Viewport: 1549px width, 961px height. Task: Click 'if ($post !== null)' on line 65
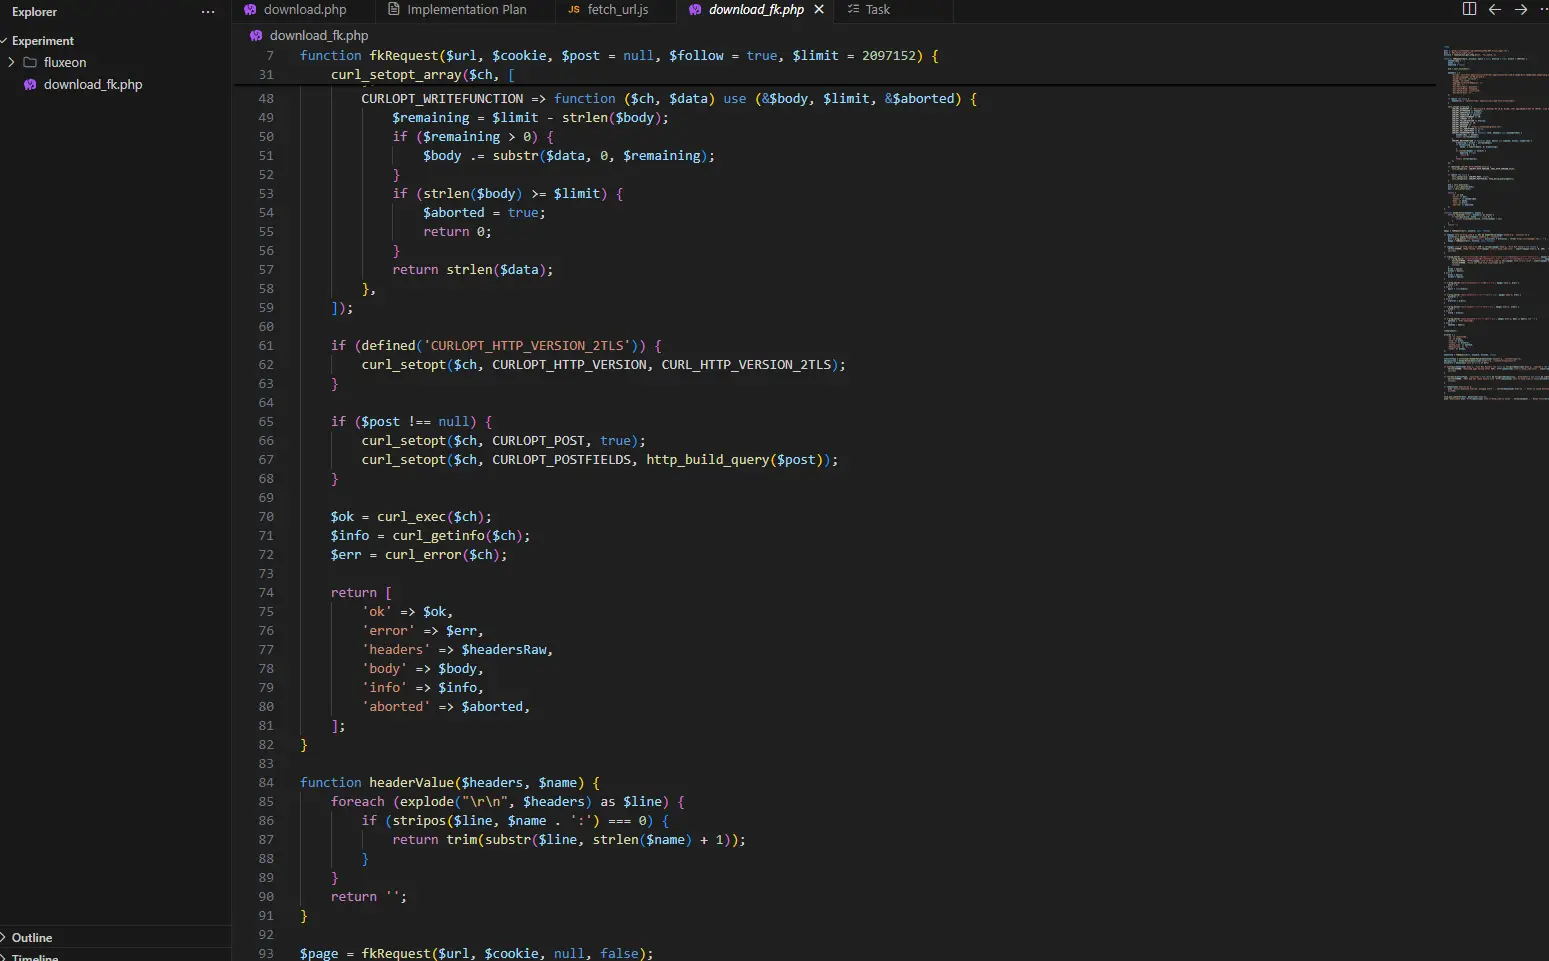pos(411,422)
